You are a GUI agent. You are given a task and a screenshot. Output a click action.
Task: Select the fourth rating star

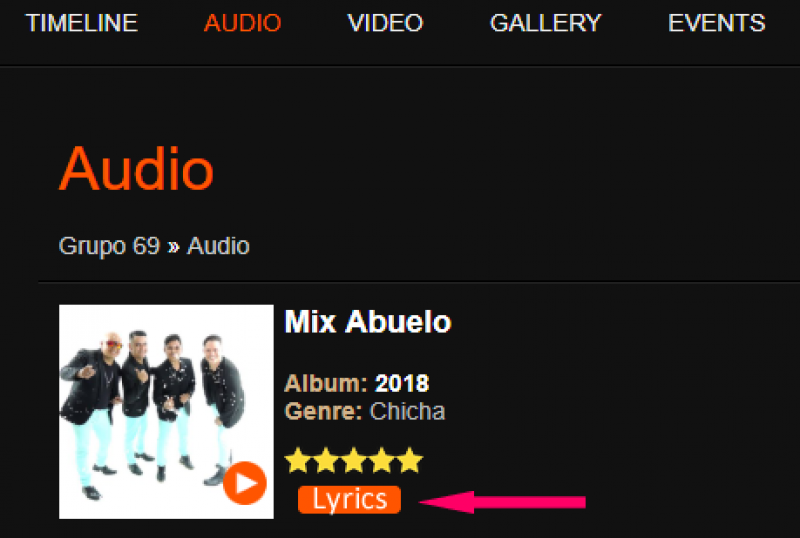pyautogui.click(x=382, y=460)
